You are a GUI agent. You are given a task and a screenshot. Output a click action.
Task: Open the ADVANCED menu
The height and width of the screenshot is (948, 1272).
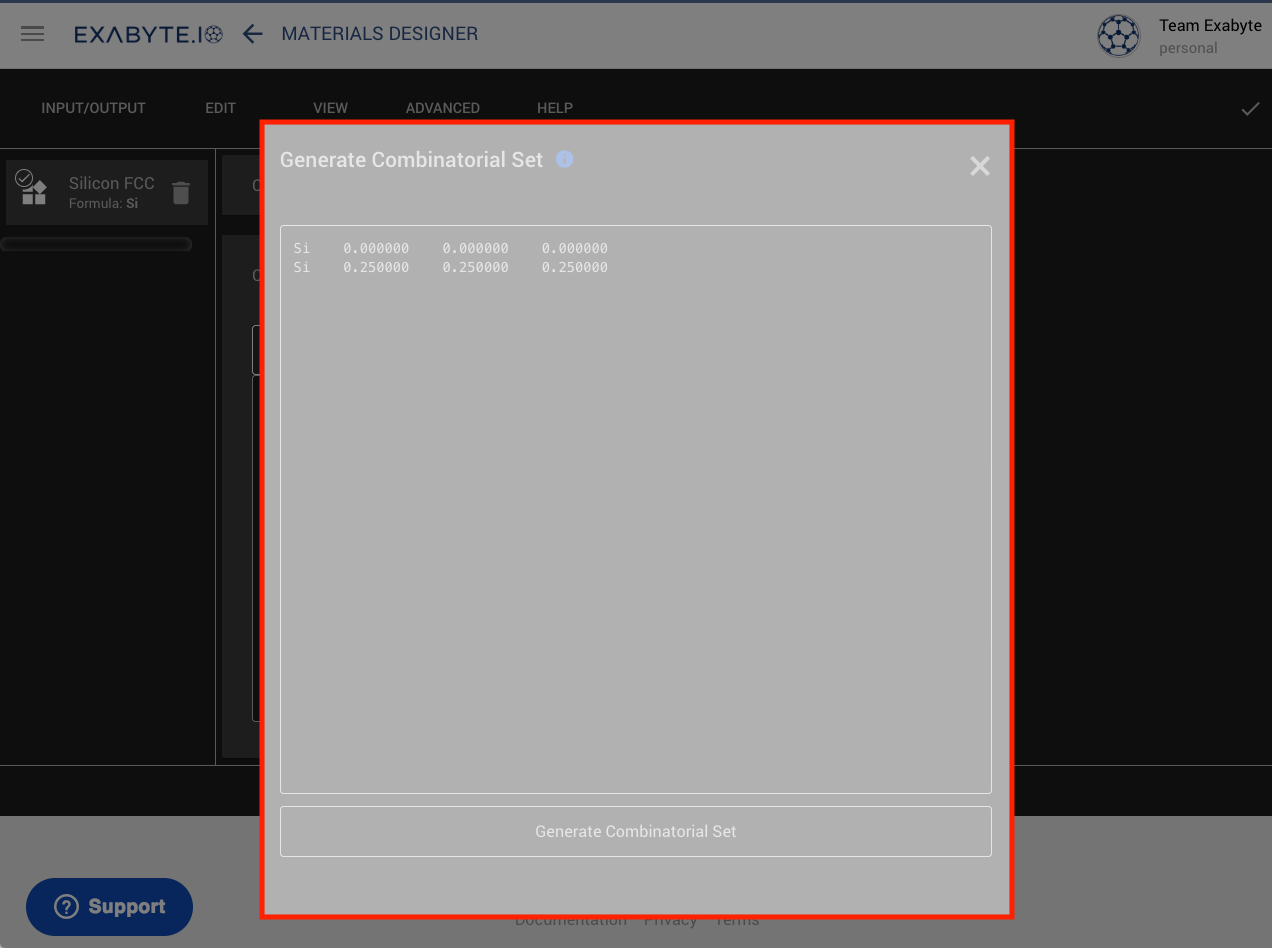pos(442,108)
